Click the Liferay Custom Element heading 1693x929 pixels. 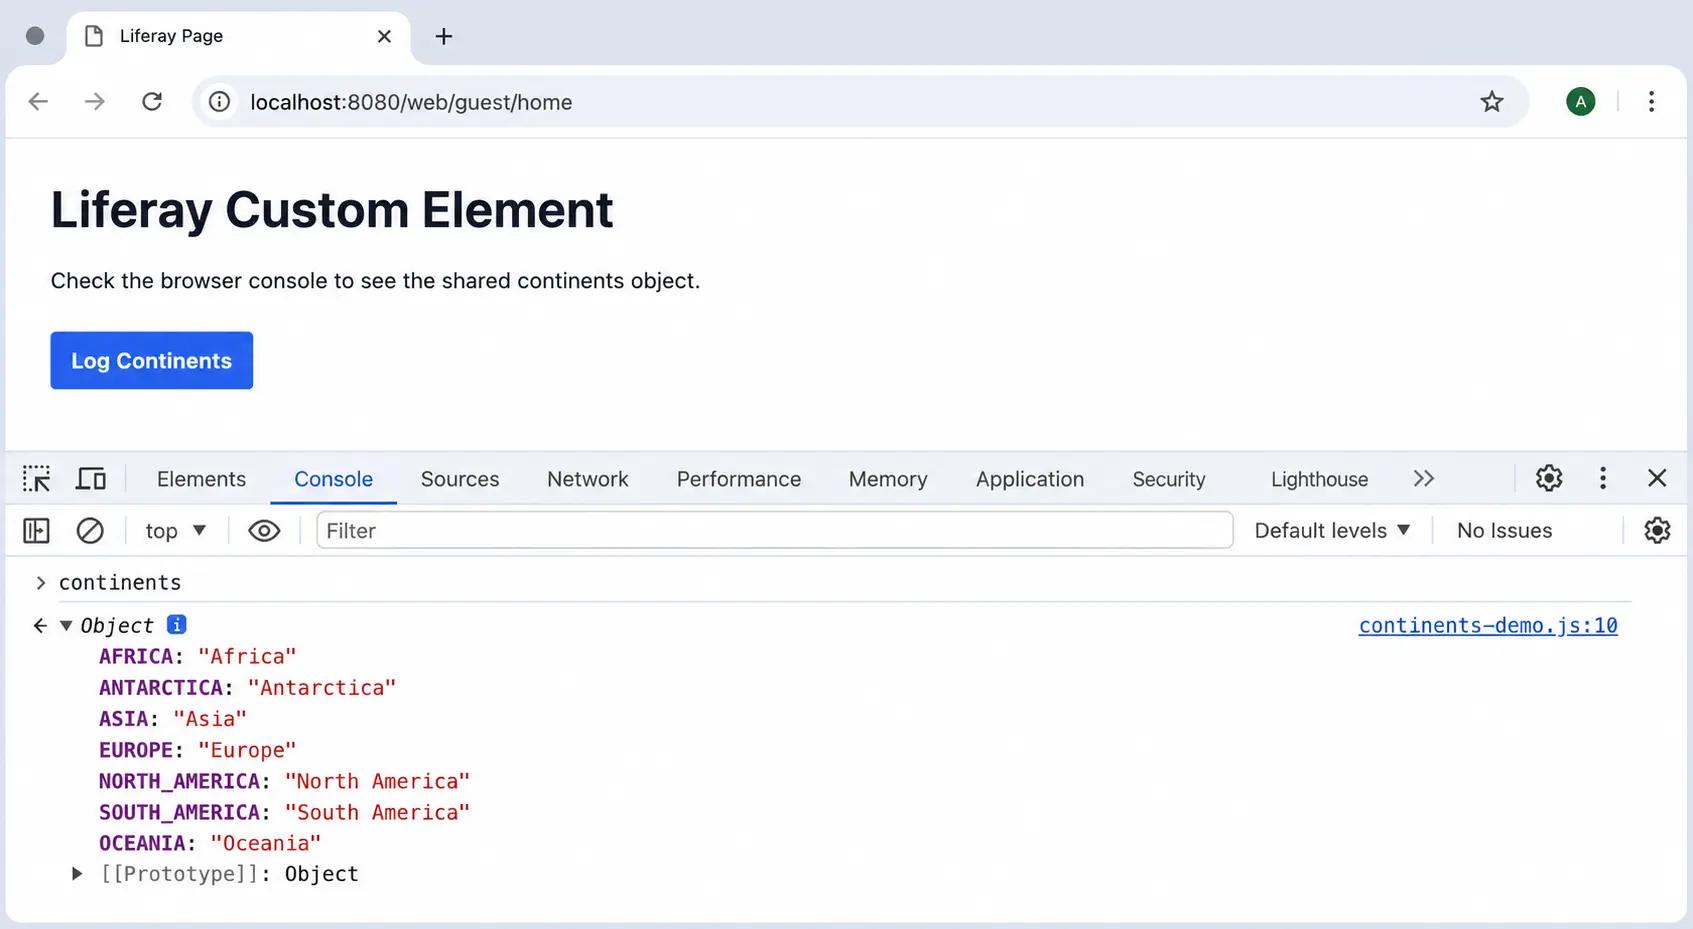[332, 210]
